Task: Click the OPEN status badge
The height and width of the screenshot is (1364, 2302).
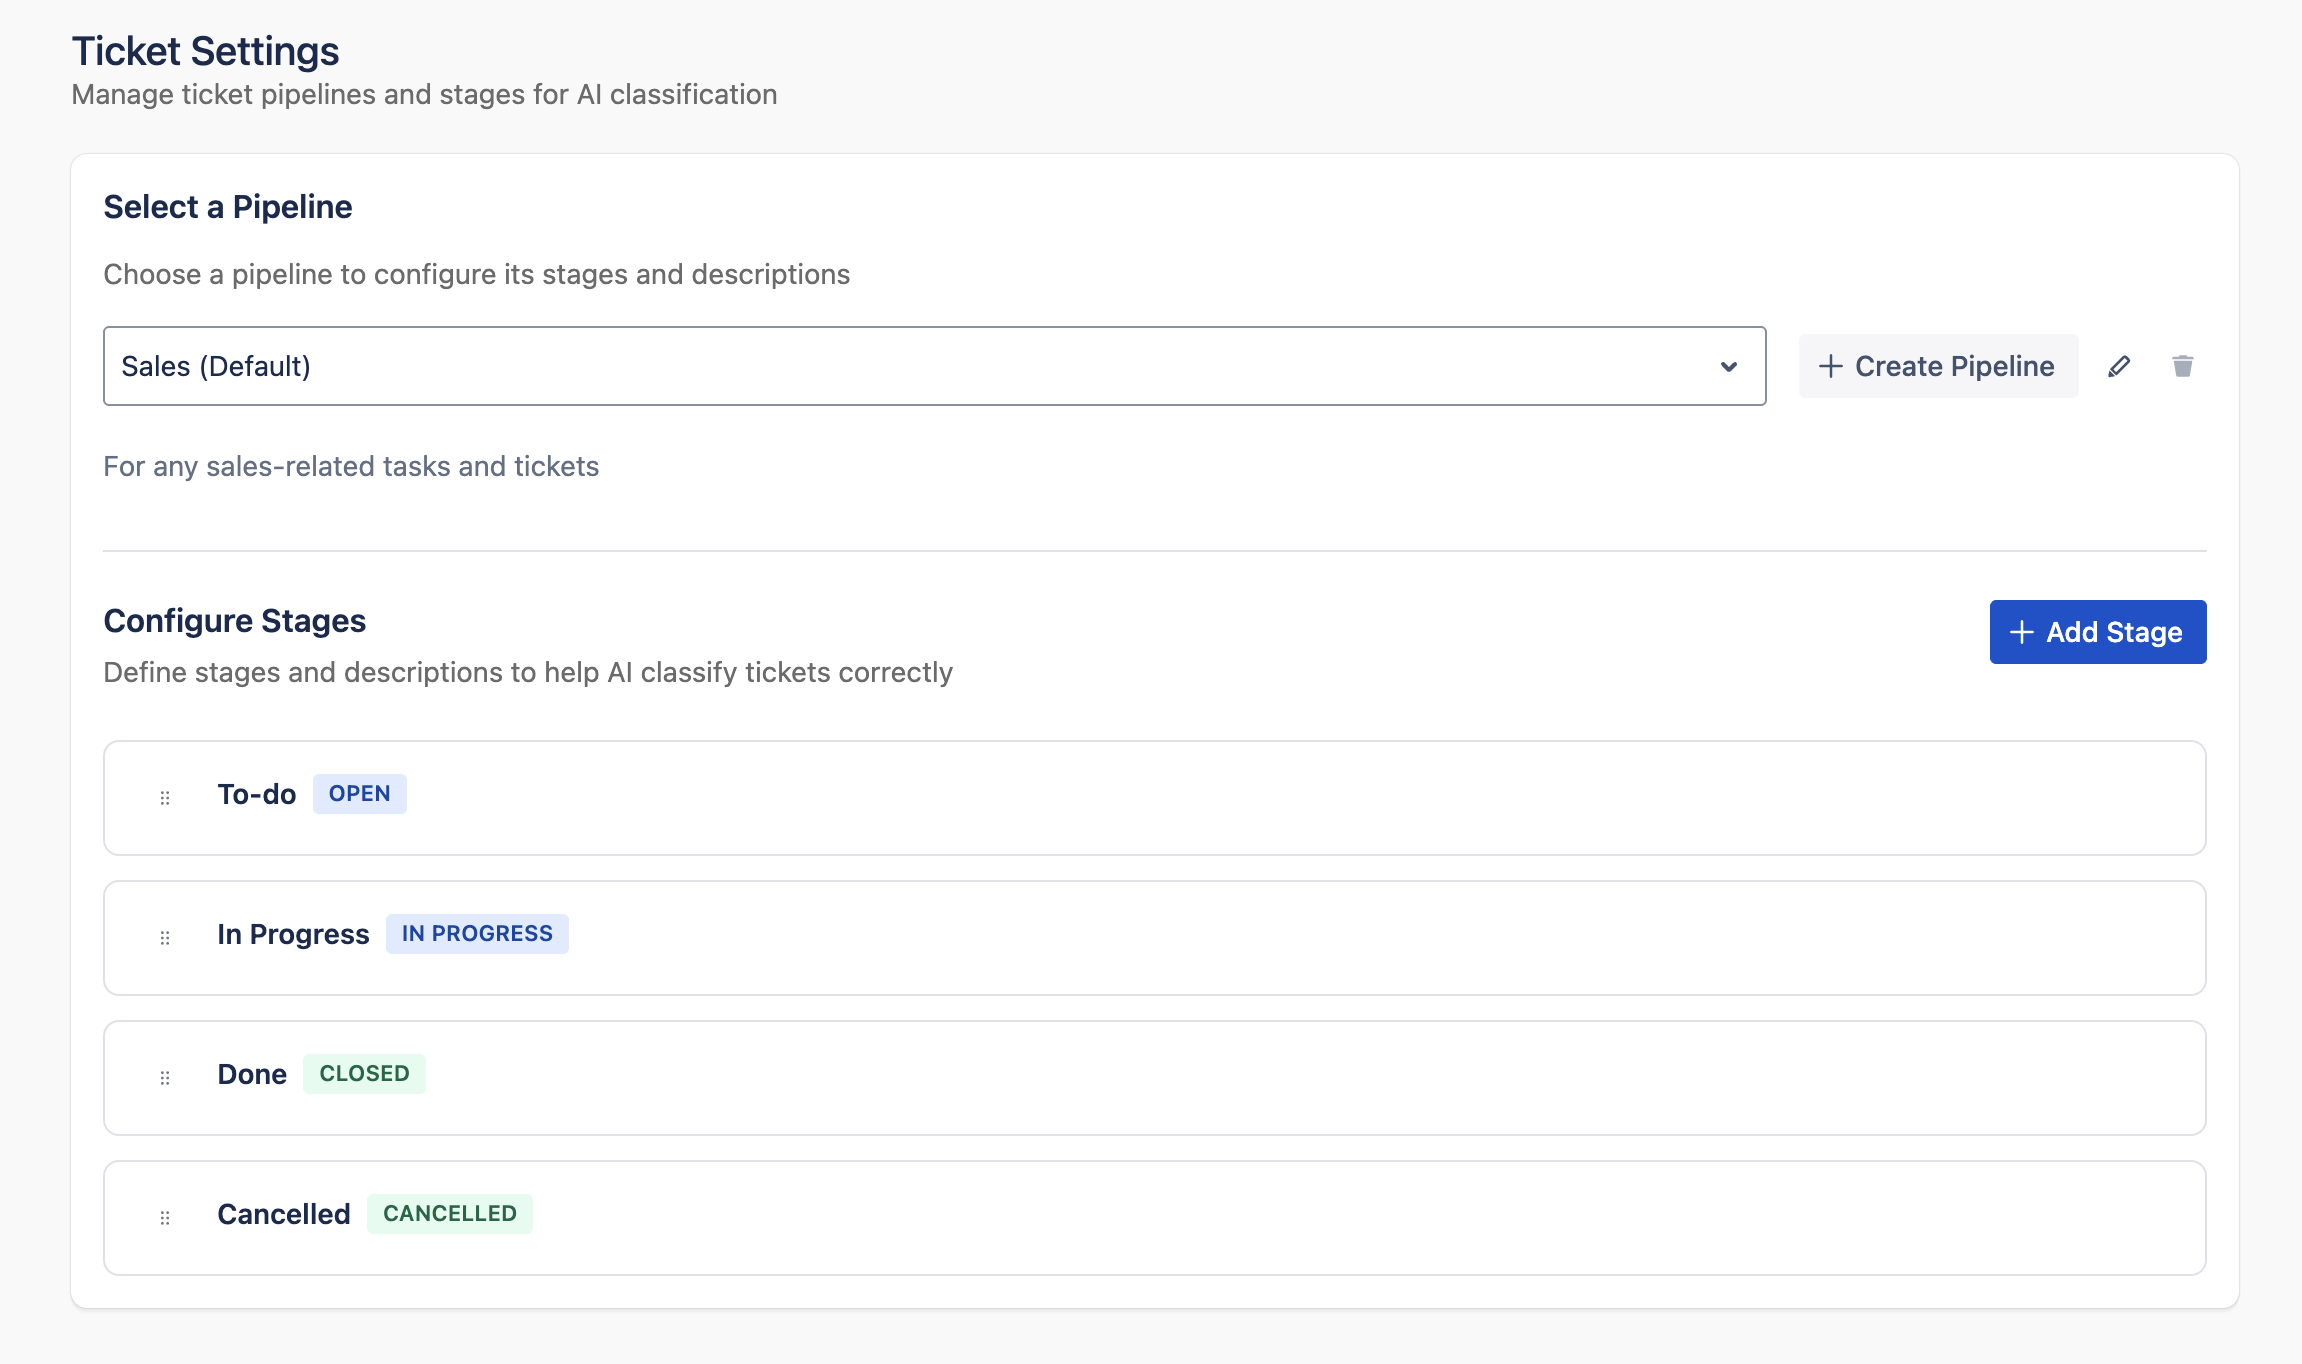Action: coord(359,793)
